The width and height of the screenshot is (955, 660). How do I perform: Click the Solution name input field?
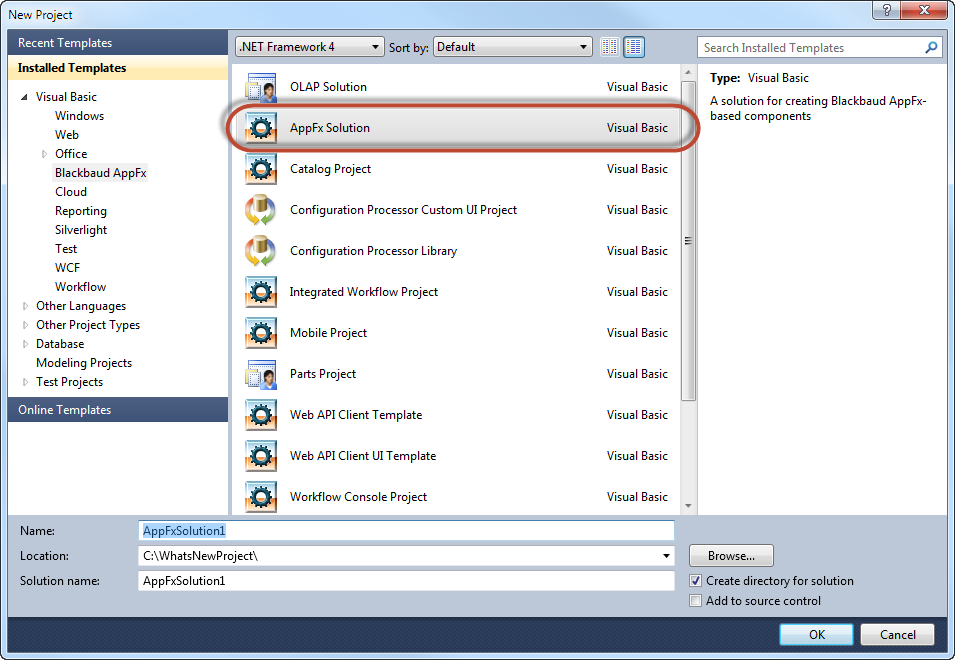click(x=406, y=581)
